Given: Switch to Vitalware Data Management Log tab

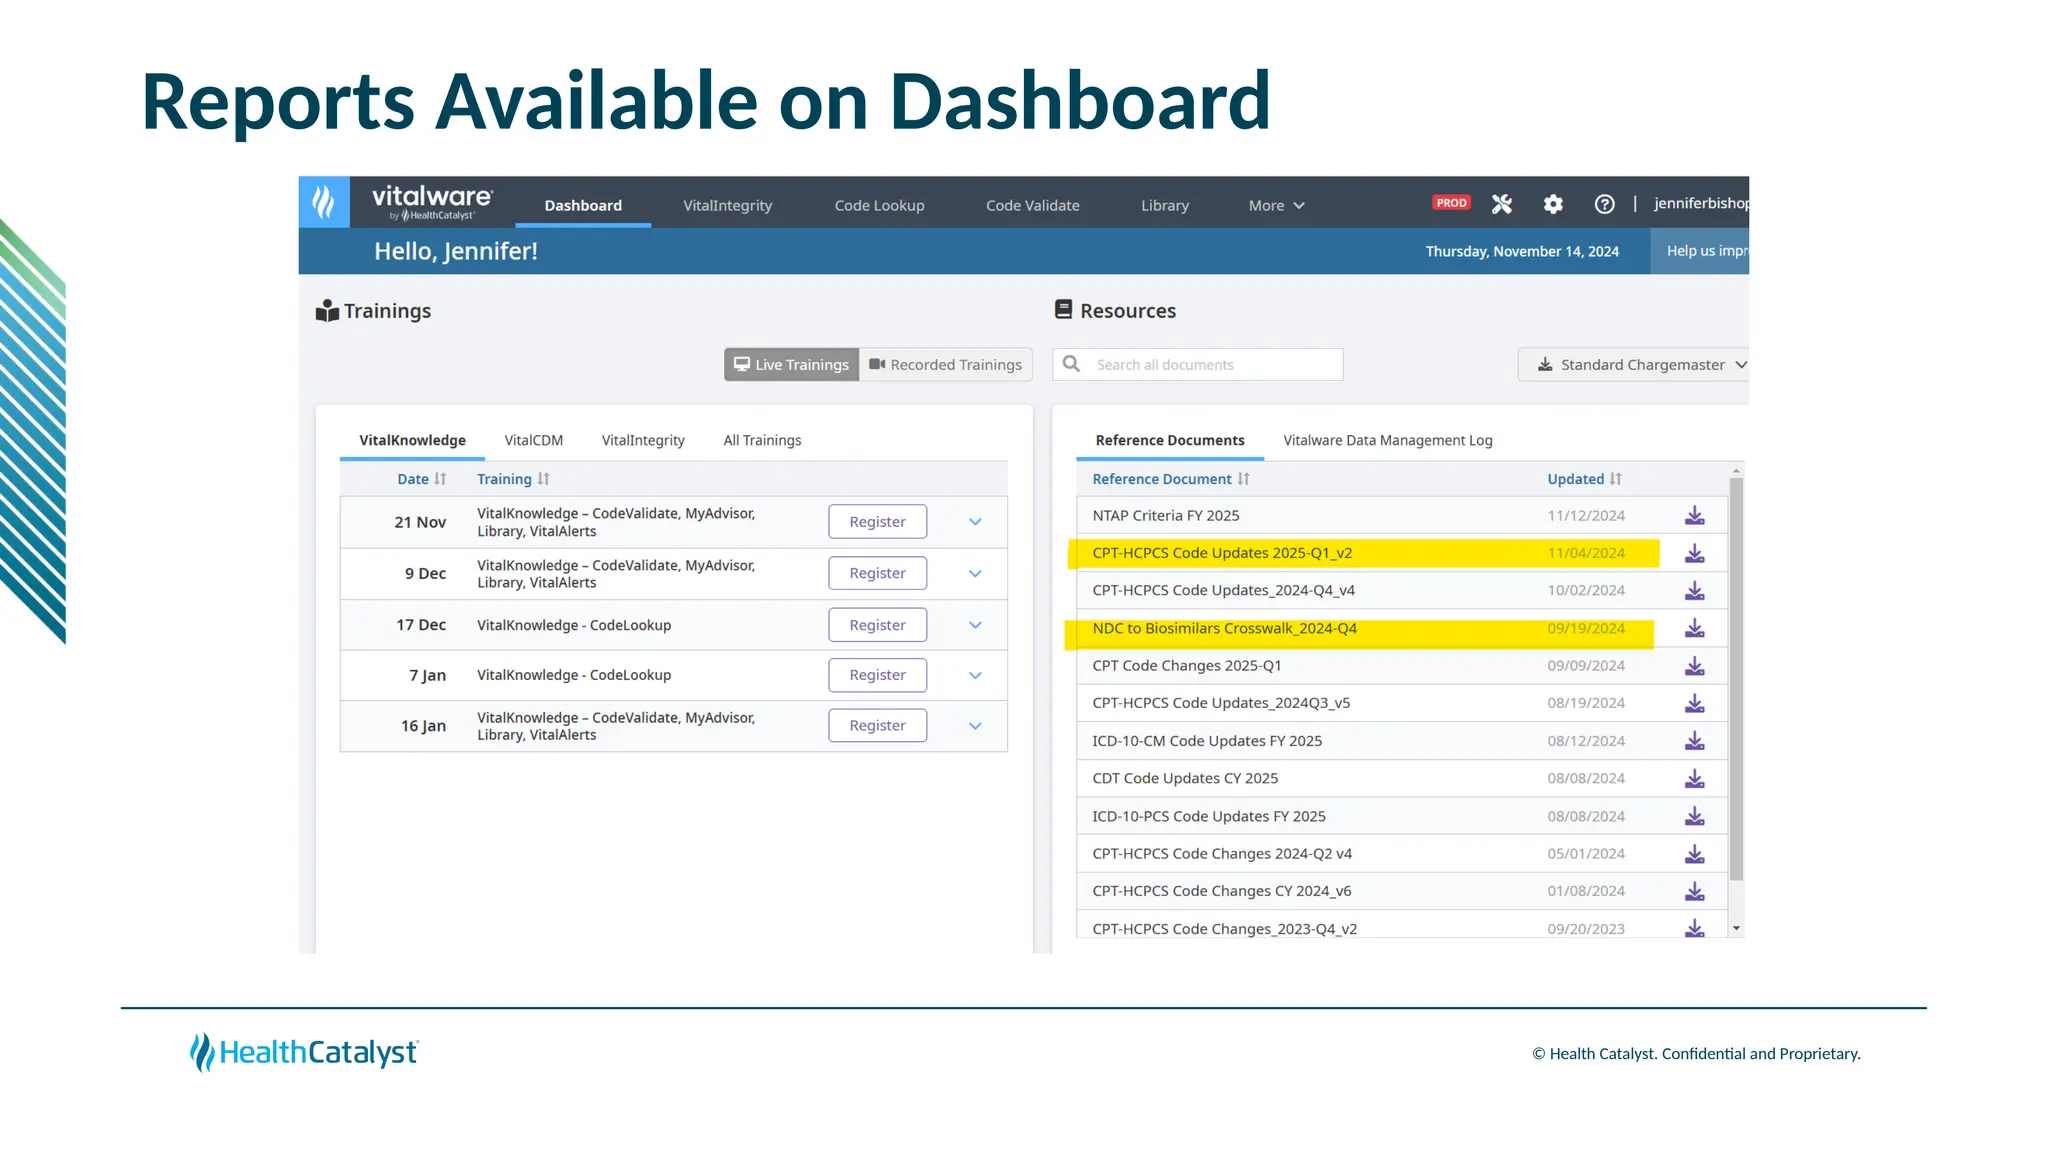Looking at the screenshot, I should point(1387,440).
